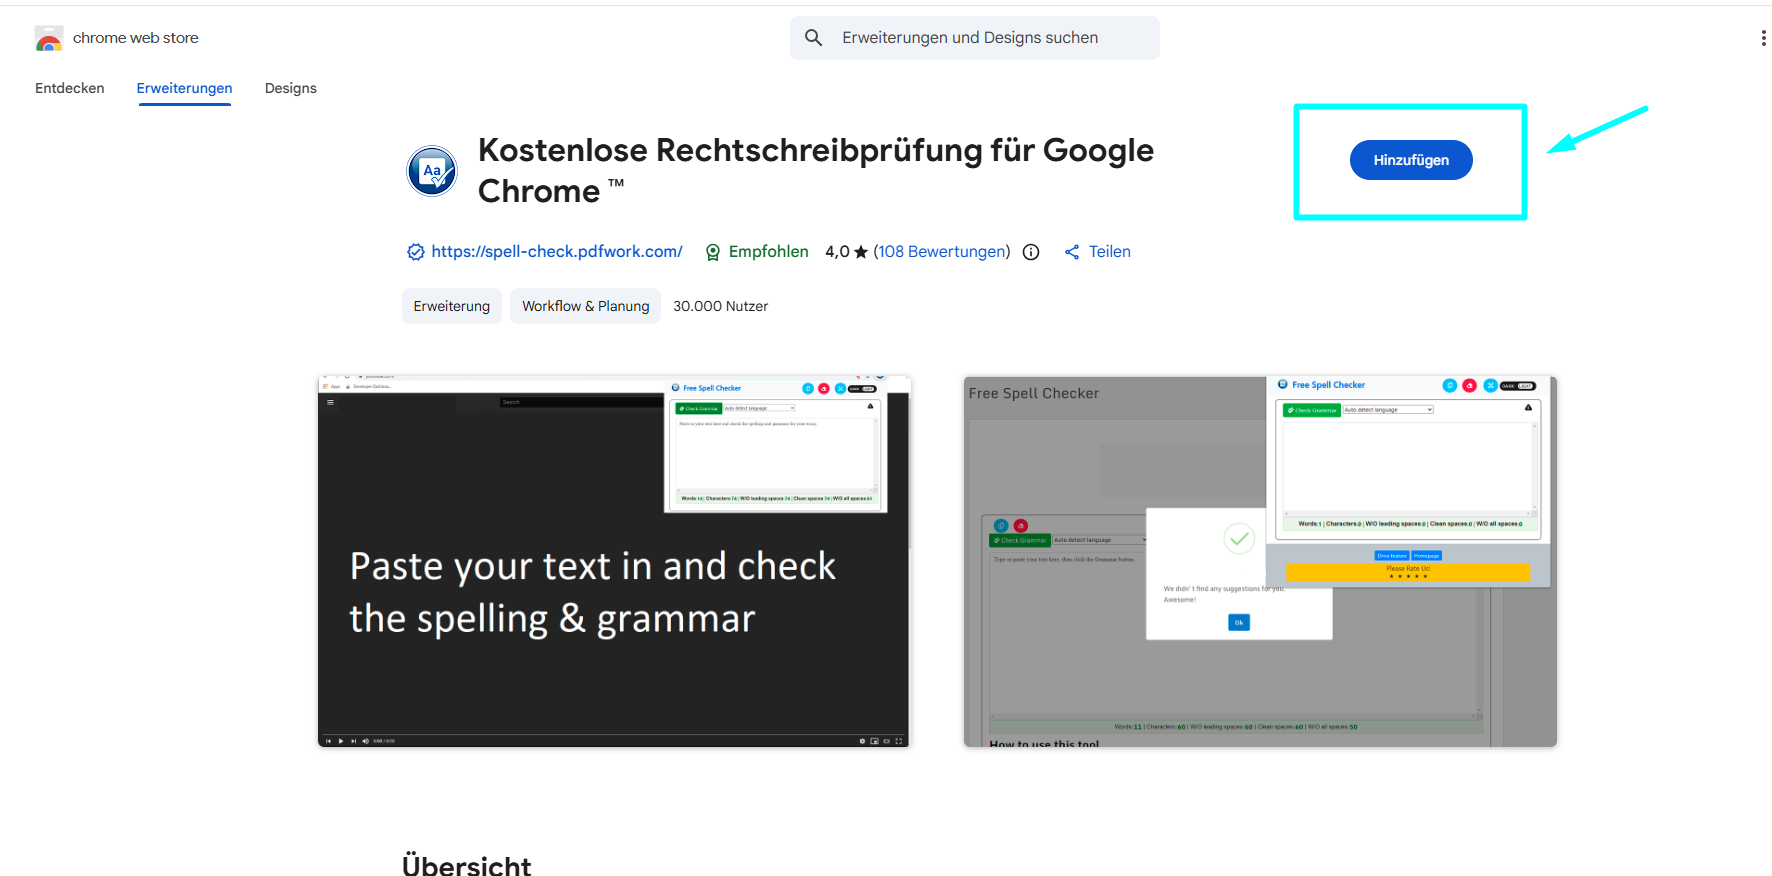This screenshot has height=876, width=1772.
Task: Click the spell checker extension logo icon
Action: [x=432, y=171]
